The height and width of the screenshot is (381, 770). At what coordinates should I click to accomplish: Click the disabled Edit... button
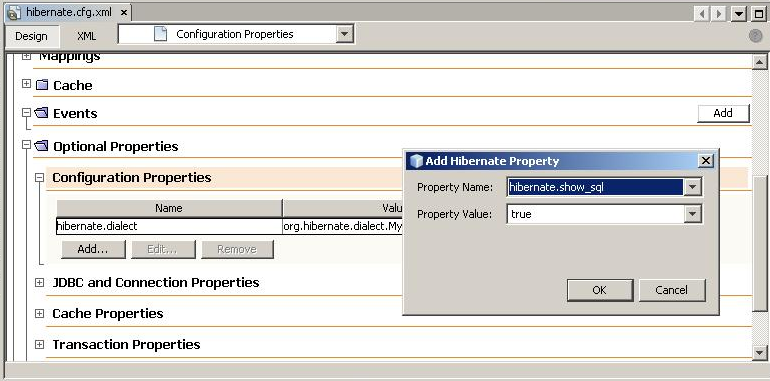click(163, 249)
